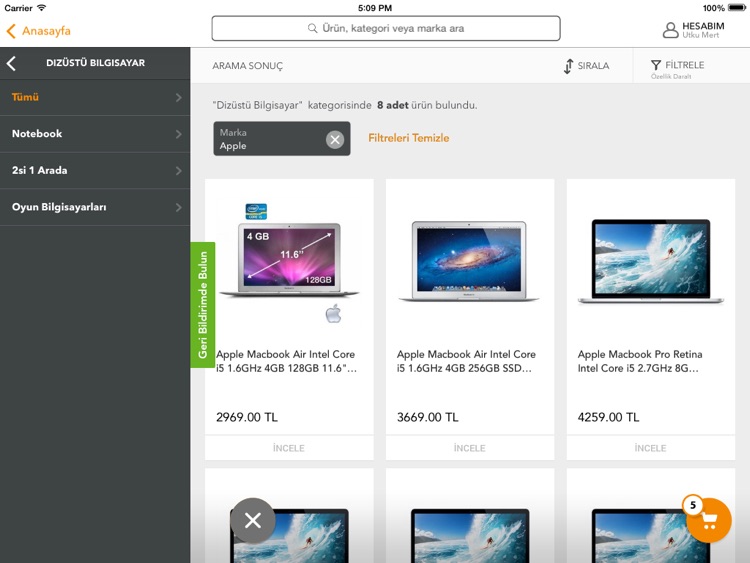Tap the cart badge showing 5
The width and height of the screenshot is (750, 563).
(x=693, y=505)
